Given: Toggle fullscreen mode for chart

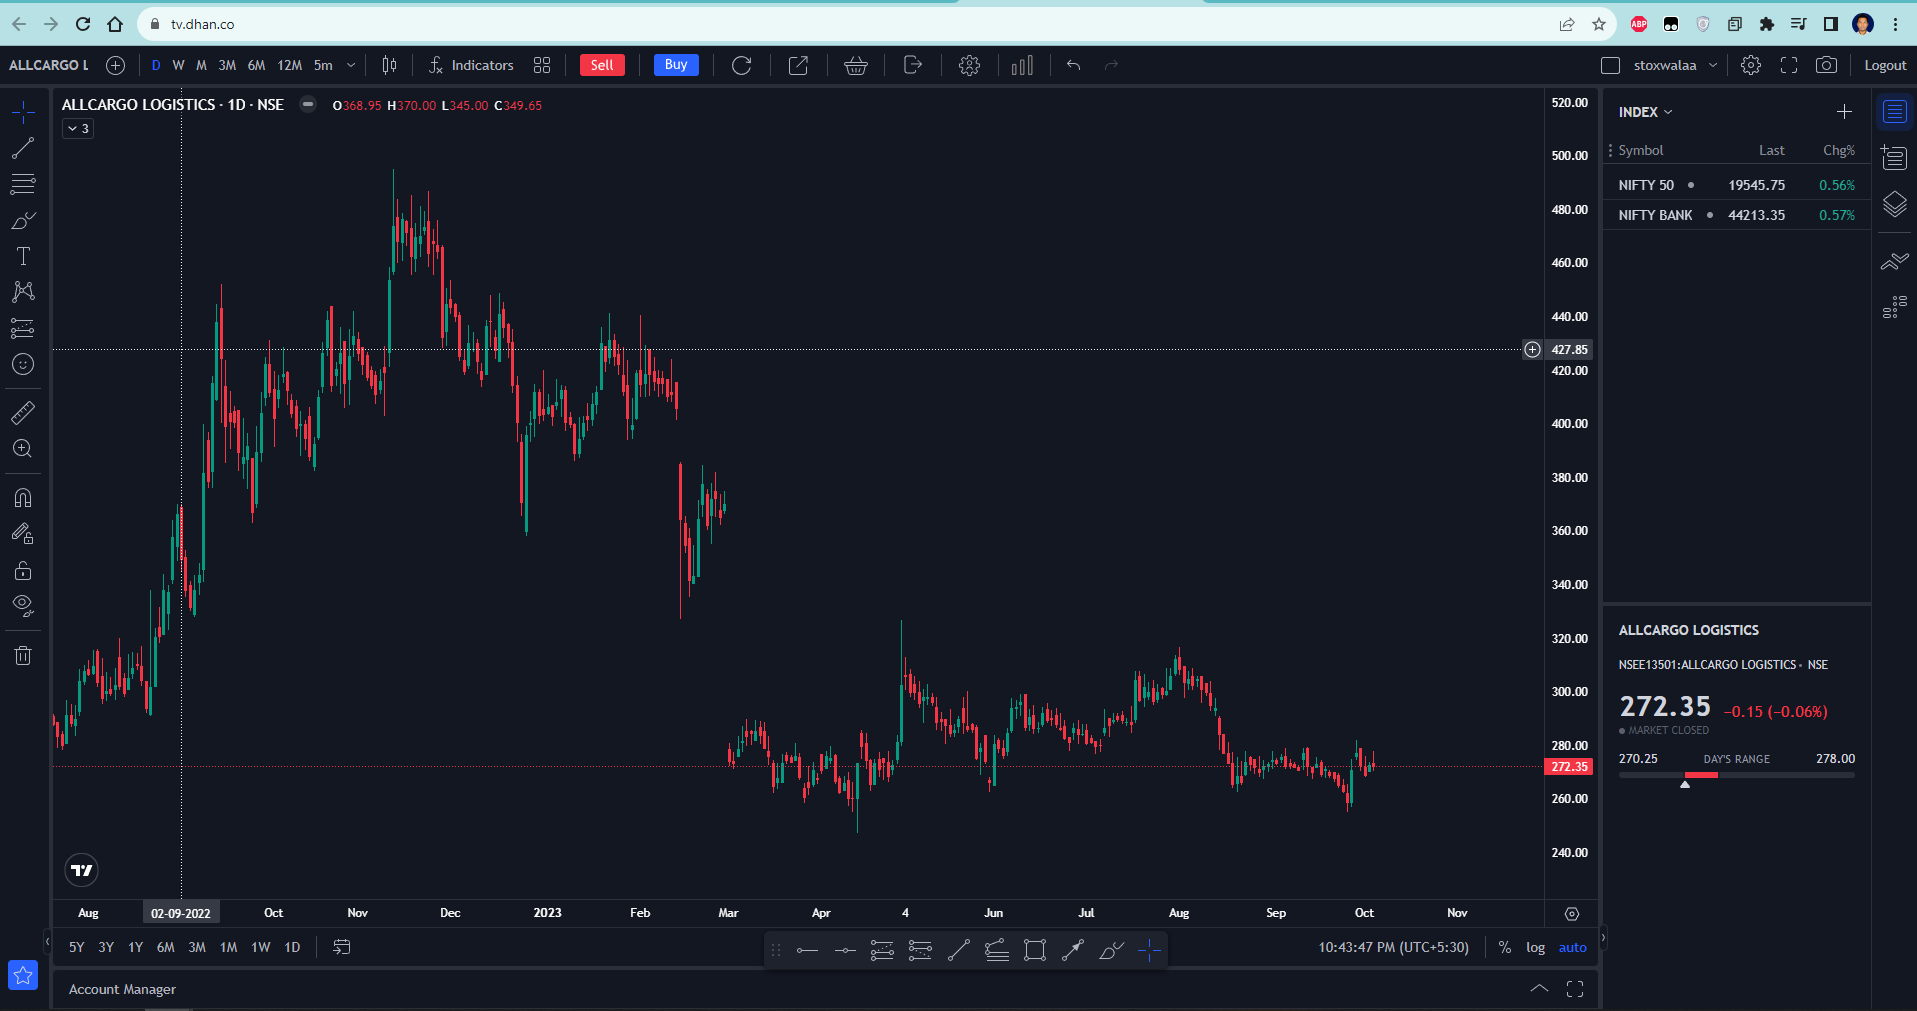Looking at the screenshot, I should pos(1789,65).
